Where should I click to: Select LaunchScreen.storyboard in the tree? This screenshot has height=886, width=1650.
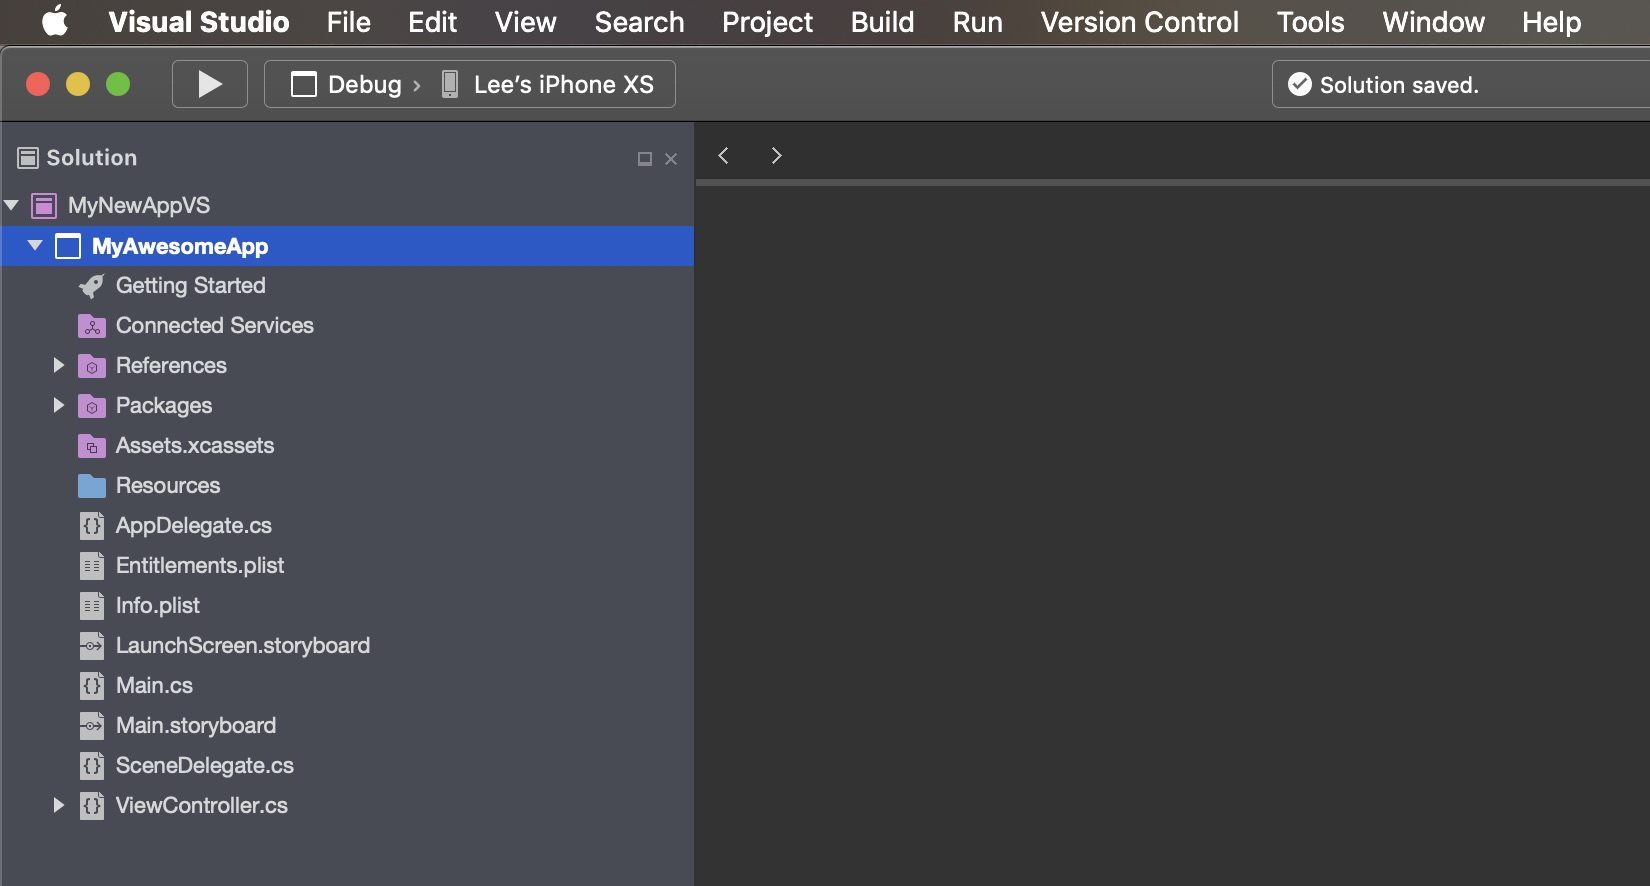coord(243,646)
